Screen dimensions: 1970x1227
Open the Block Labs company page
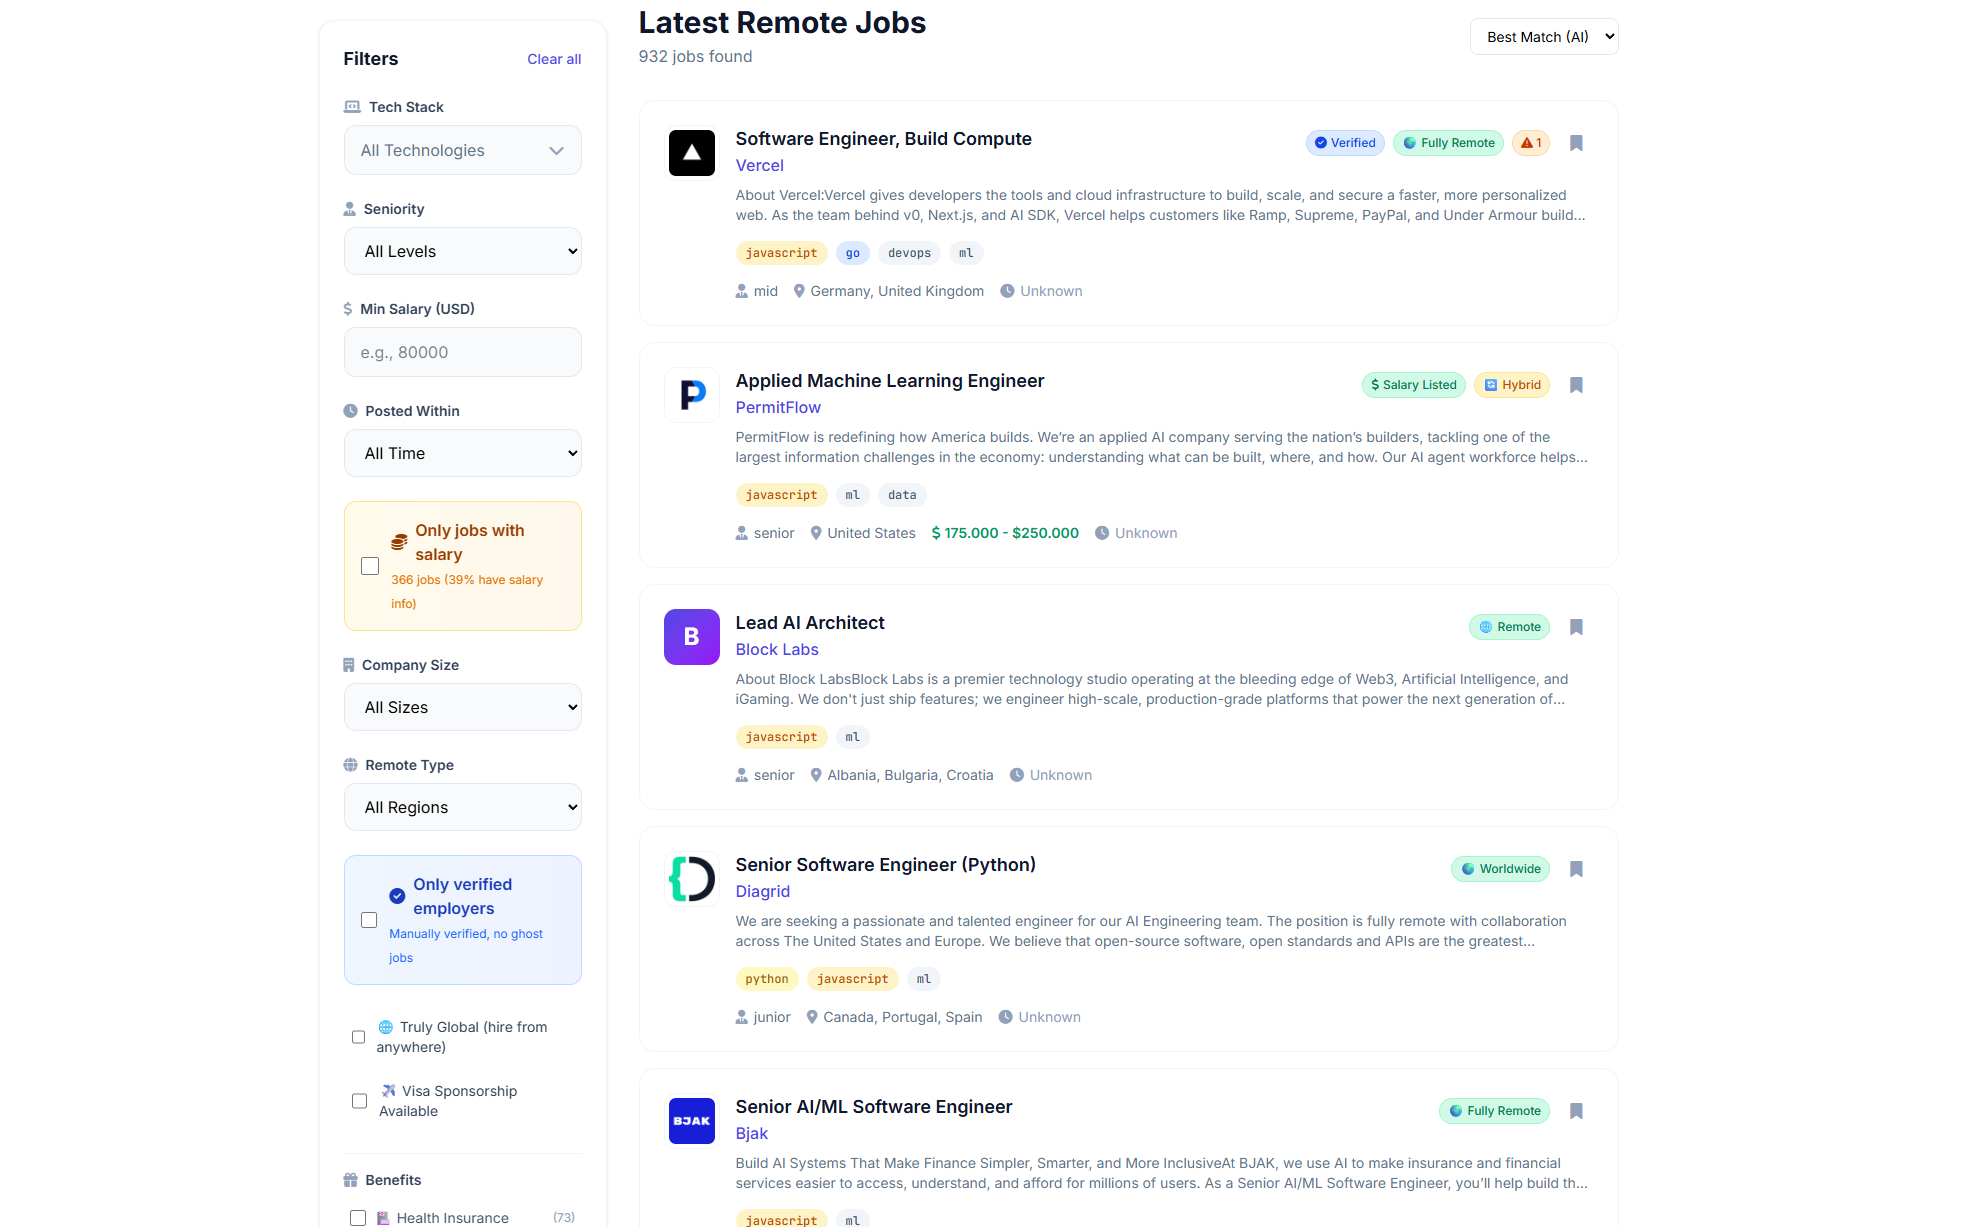pyautogui.click(x=776, y=649)
